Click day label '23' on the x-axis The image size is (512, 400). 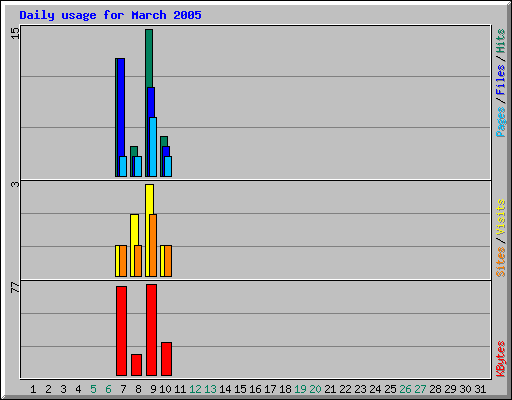(360, 389)
